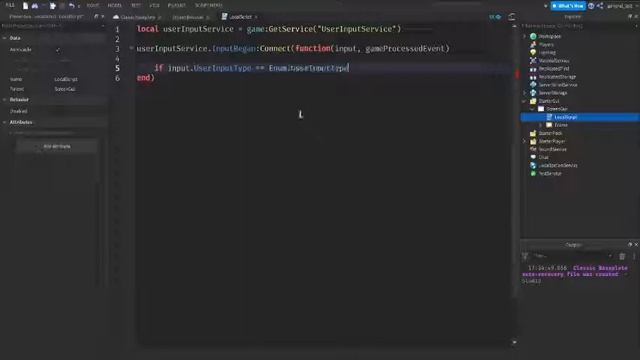Click the MaterialService icon in Explorer
The image size is (640, 360).
pos(533,60)
